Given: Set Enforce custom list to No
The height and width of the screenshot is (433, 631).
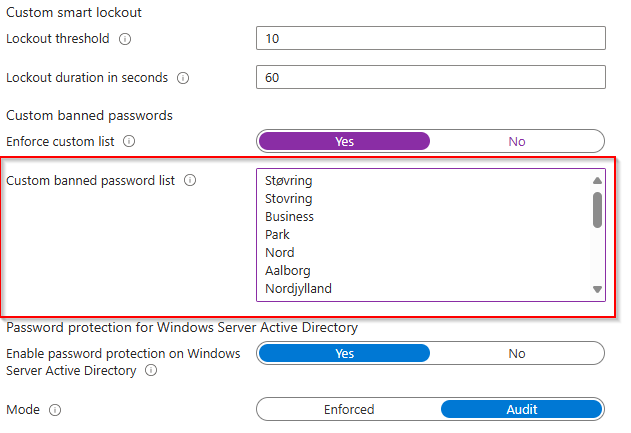Looking at the screenshot, I should pyautogui.click(x=516, y=141).
